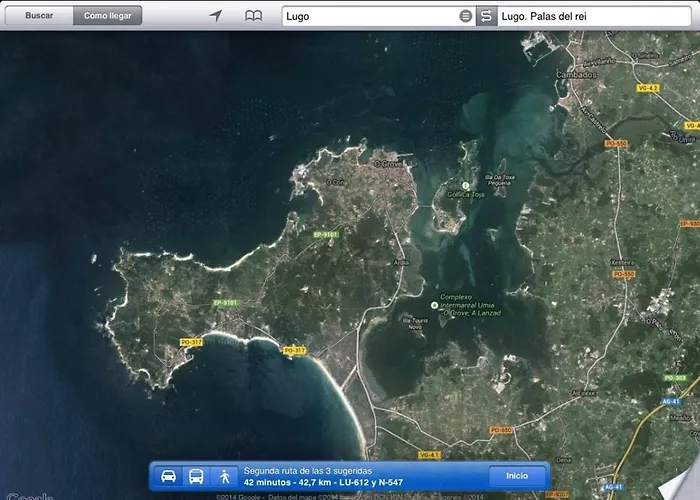
Task: Tap the Golfica Toja map marker
Action: (x=465, y=185)
